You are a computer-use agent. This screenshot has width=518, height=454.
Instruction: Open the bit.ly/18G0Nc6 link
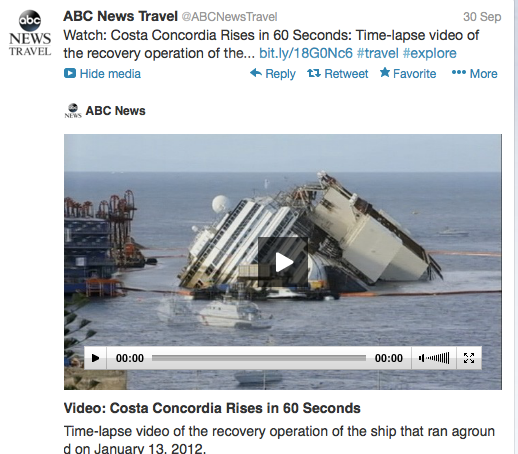tap(306, 53)
